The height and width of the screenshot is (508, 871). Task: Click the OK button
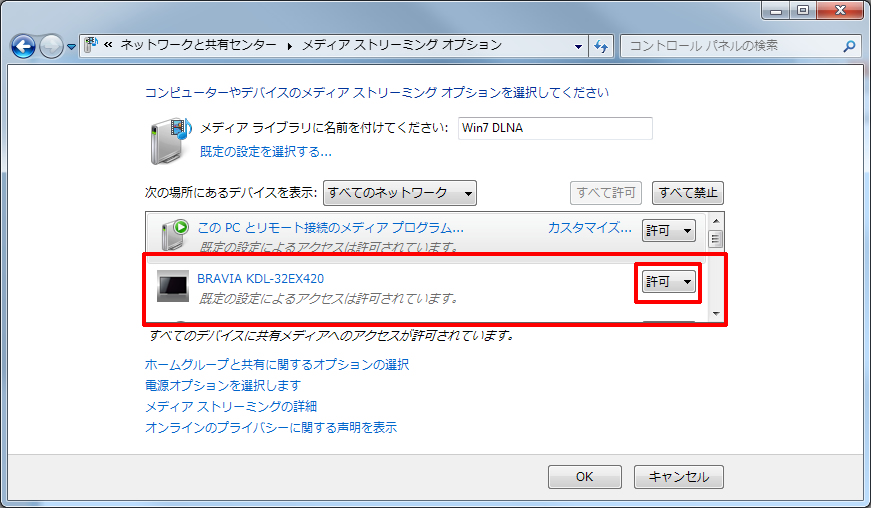(584, 477)
